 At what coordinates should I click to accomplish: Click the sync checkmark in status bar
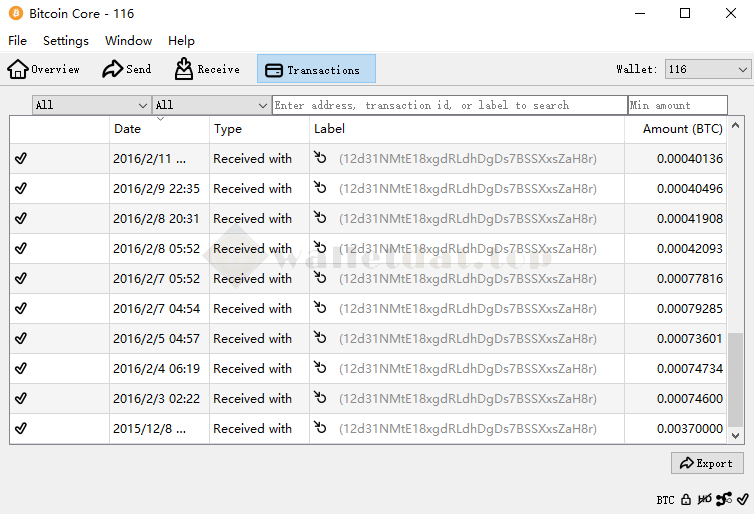pyautogui.click(x=742, y=499)
